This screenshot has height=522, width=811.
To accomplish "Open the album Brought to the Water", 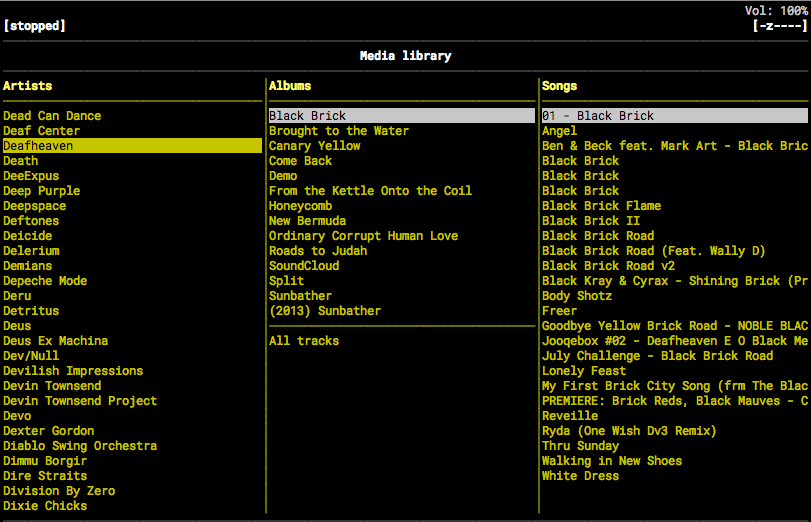I will (x=339, y=131).
